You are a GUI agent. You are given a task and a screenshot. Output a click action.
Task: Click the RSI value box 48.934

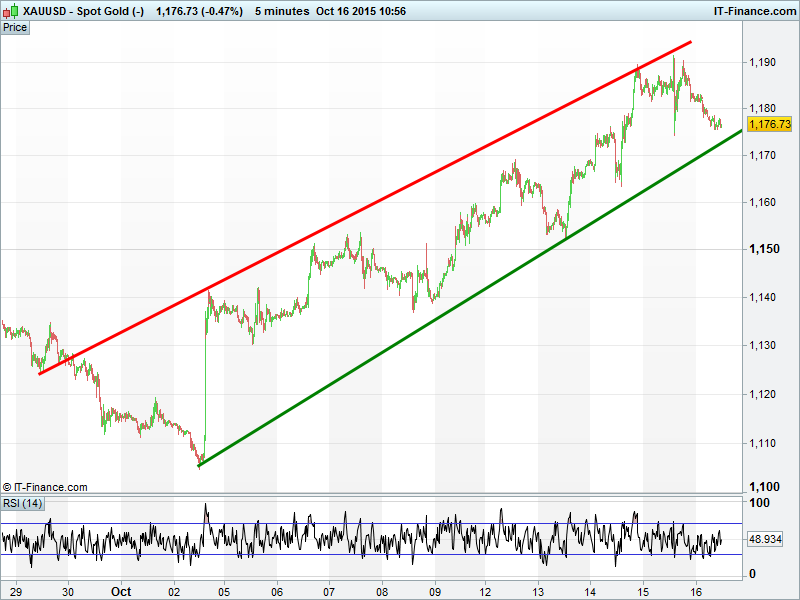coord(765,539)
